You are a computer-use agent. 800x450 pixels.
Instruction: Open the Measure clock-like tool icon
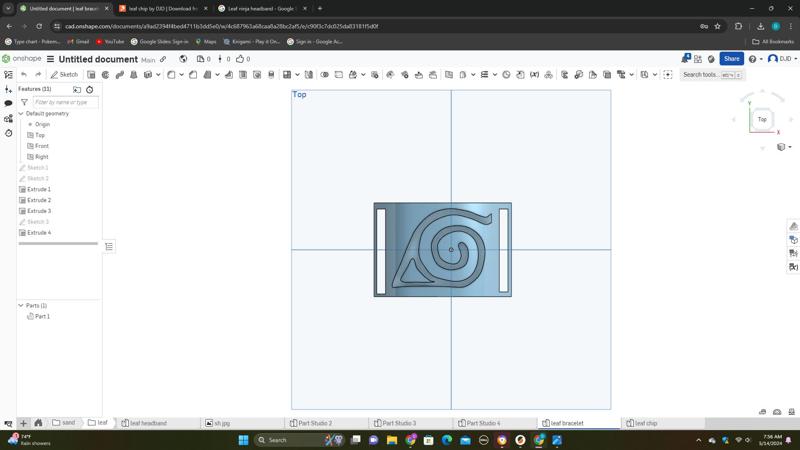(x=506, y=74)
